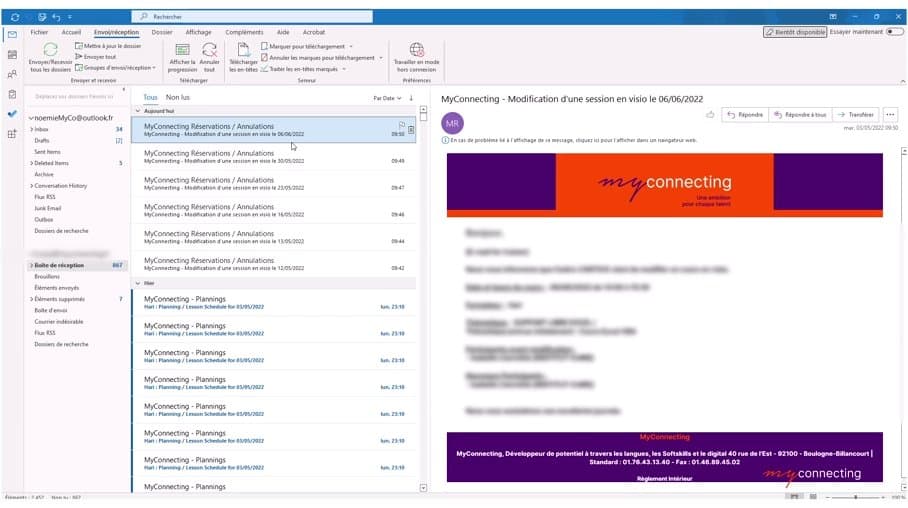The height and width of the screenshot is (508, 908).
Task: Expand the Conversation History folder
Action: tap(31, 186)
